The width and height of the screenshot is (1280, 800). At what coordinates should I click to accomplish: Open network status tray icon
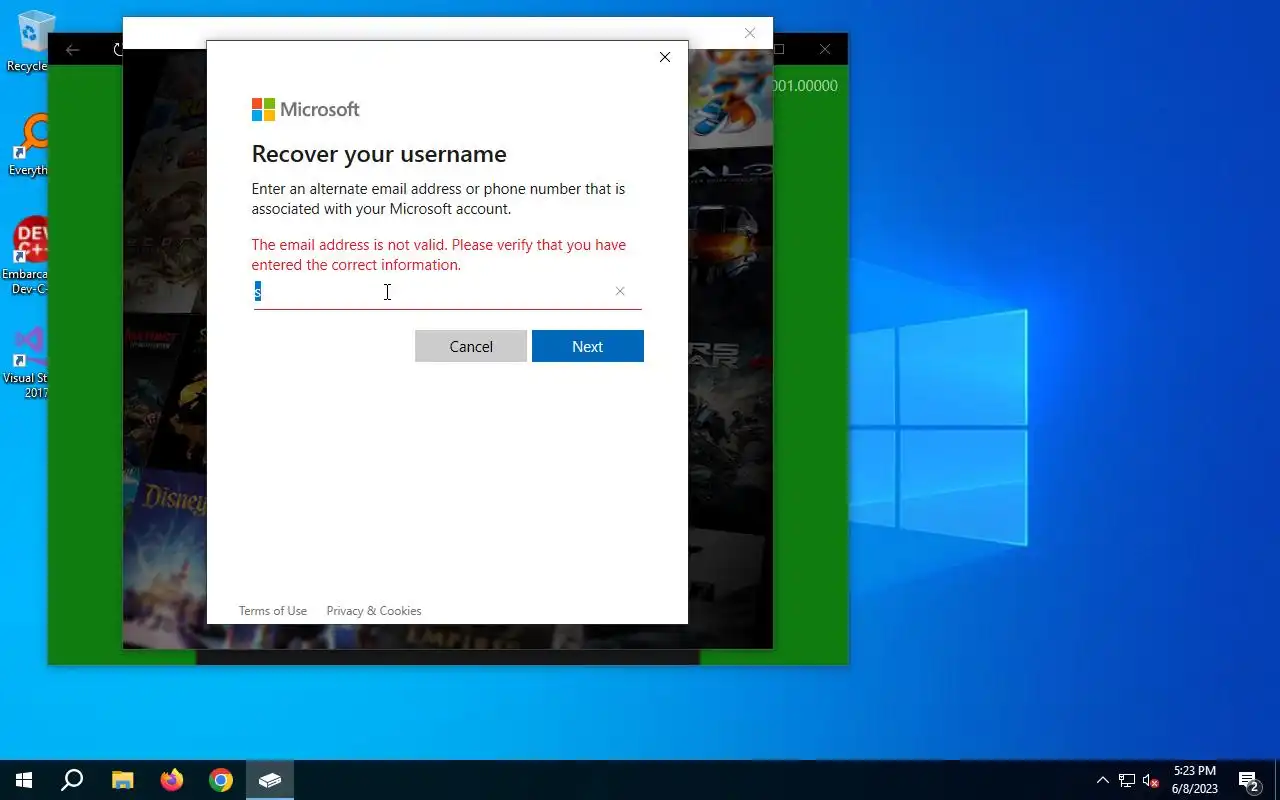(1127, 780)
